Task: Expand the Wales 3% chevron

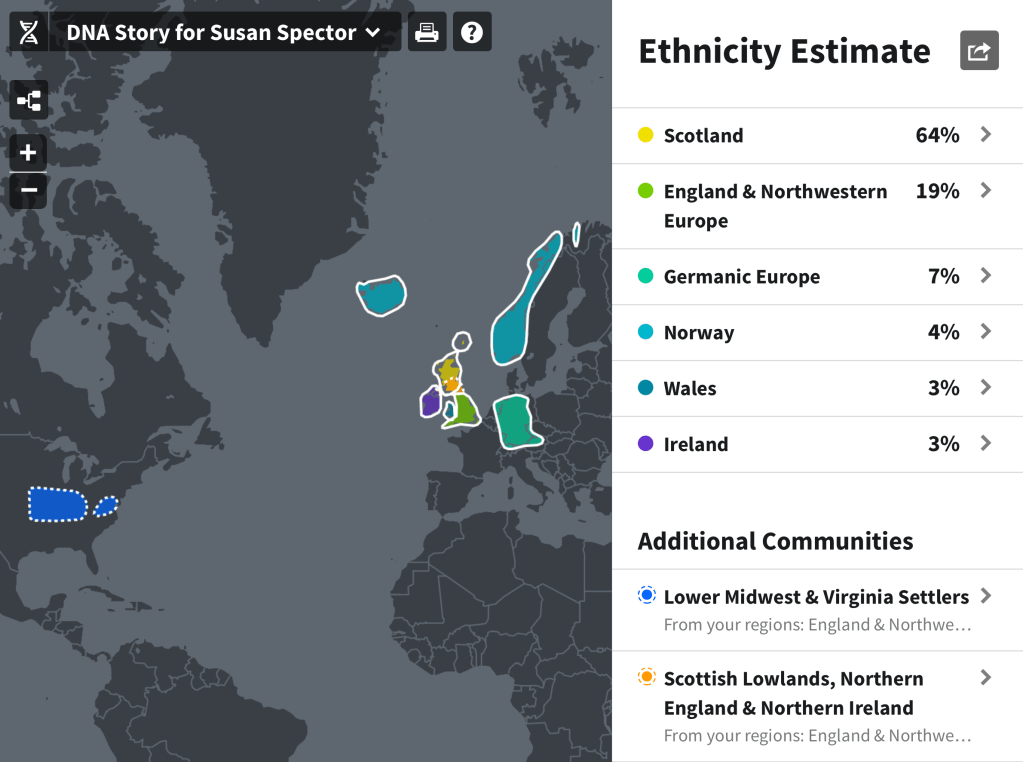Action: click(985, 388)
